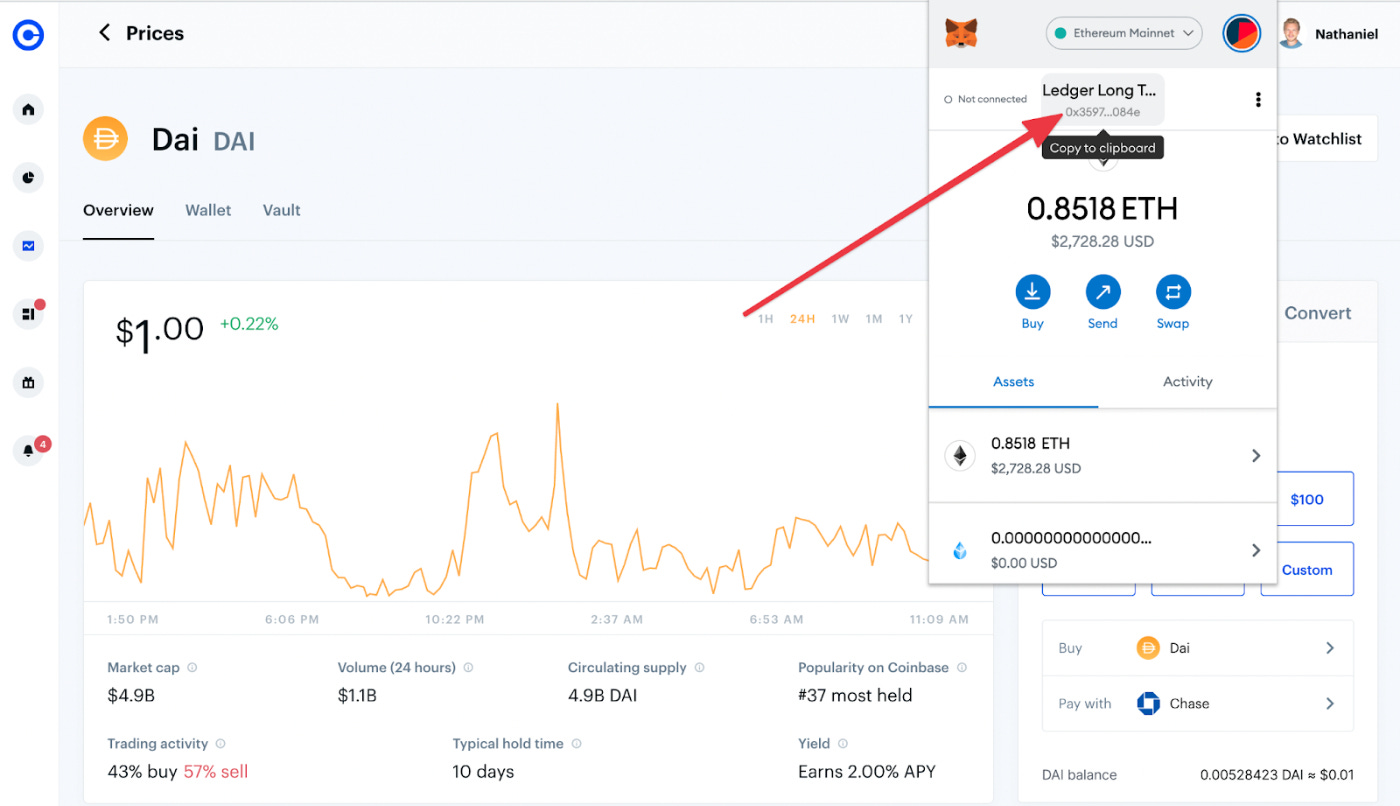The height and width of the screenshot is (806, 1400).
Task: Click the MetaMask Send arrow icon
Action: 1103,292
